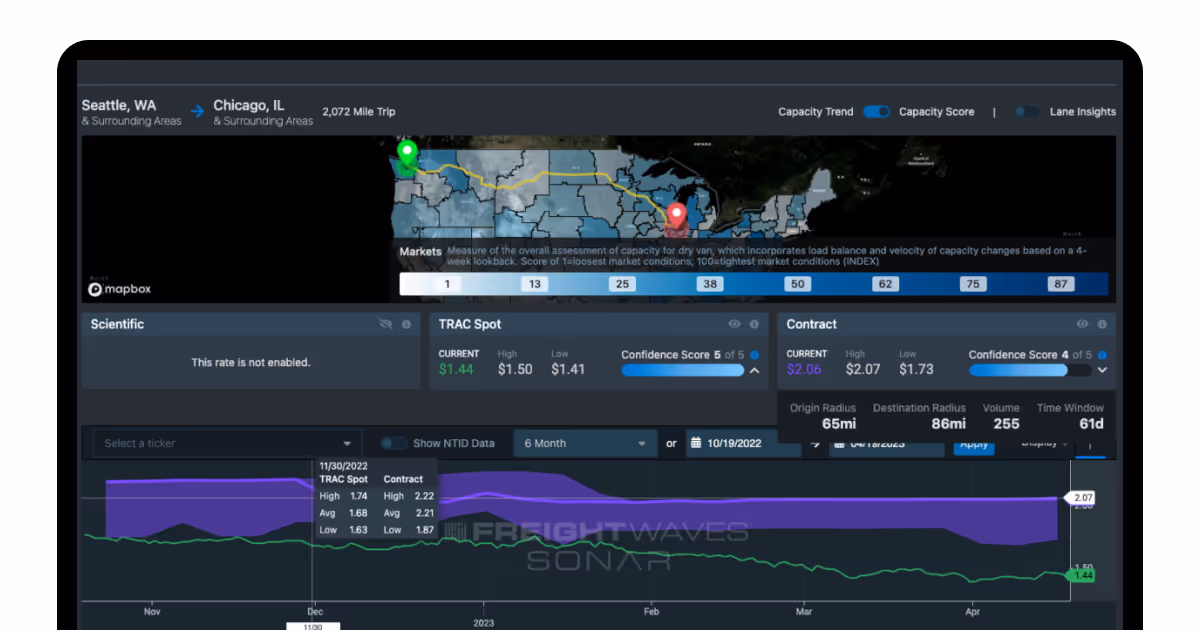
Task: Click the Markets legend heading
Action: (421, 251)
